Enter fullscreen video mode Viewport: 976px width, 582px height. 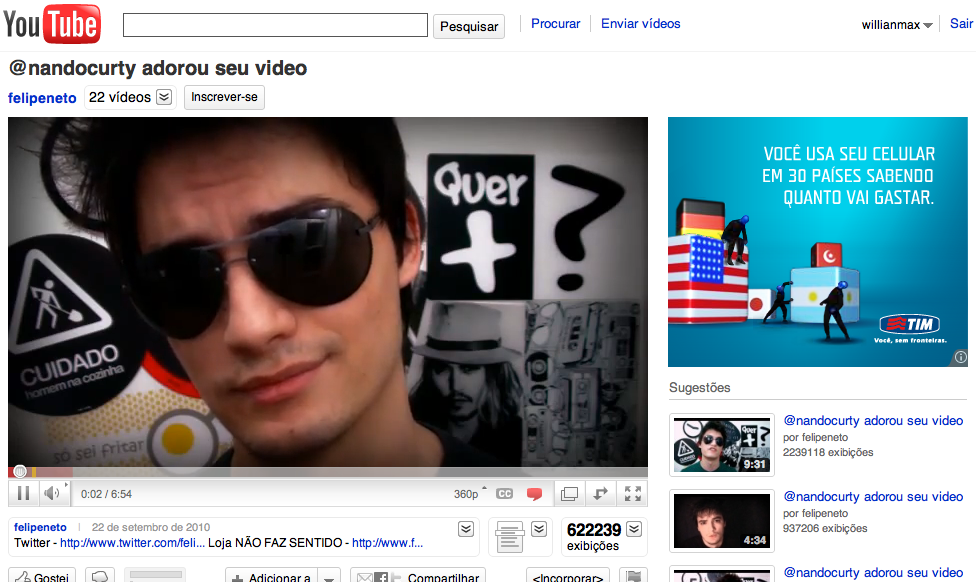click(632, 494)
